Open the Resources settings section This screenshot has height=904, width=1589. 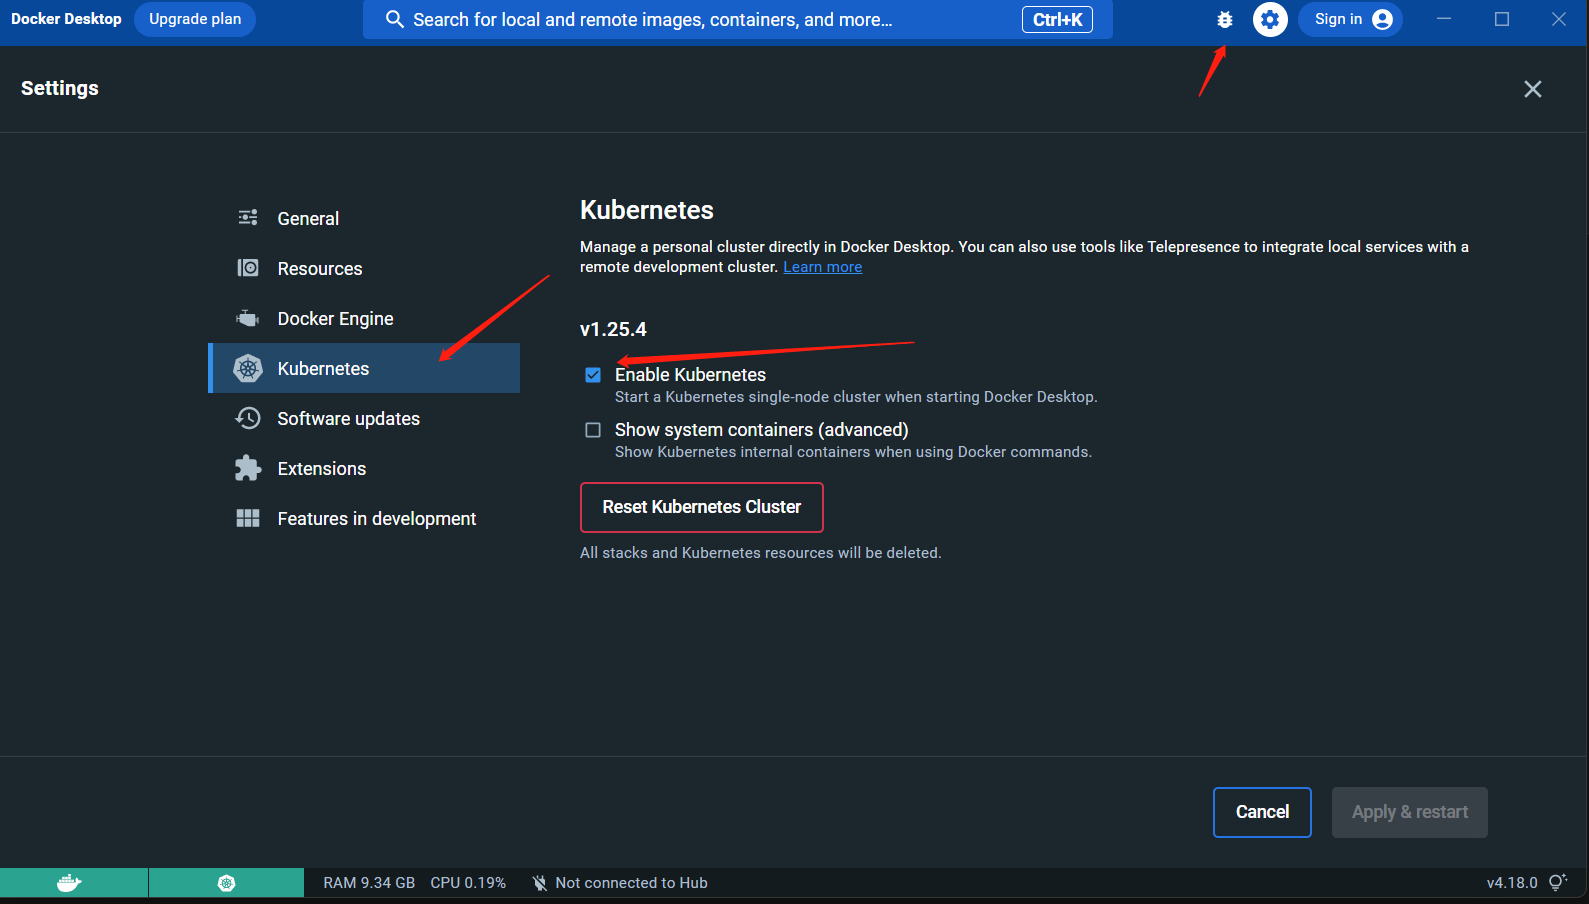tap(364, 268)
